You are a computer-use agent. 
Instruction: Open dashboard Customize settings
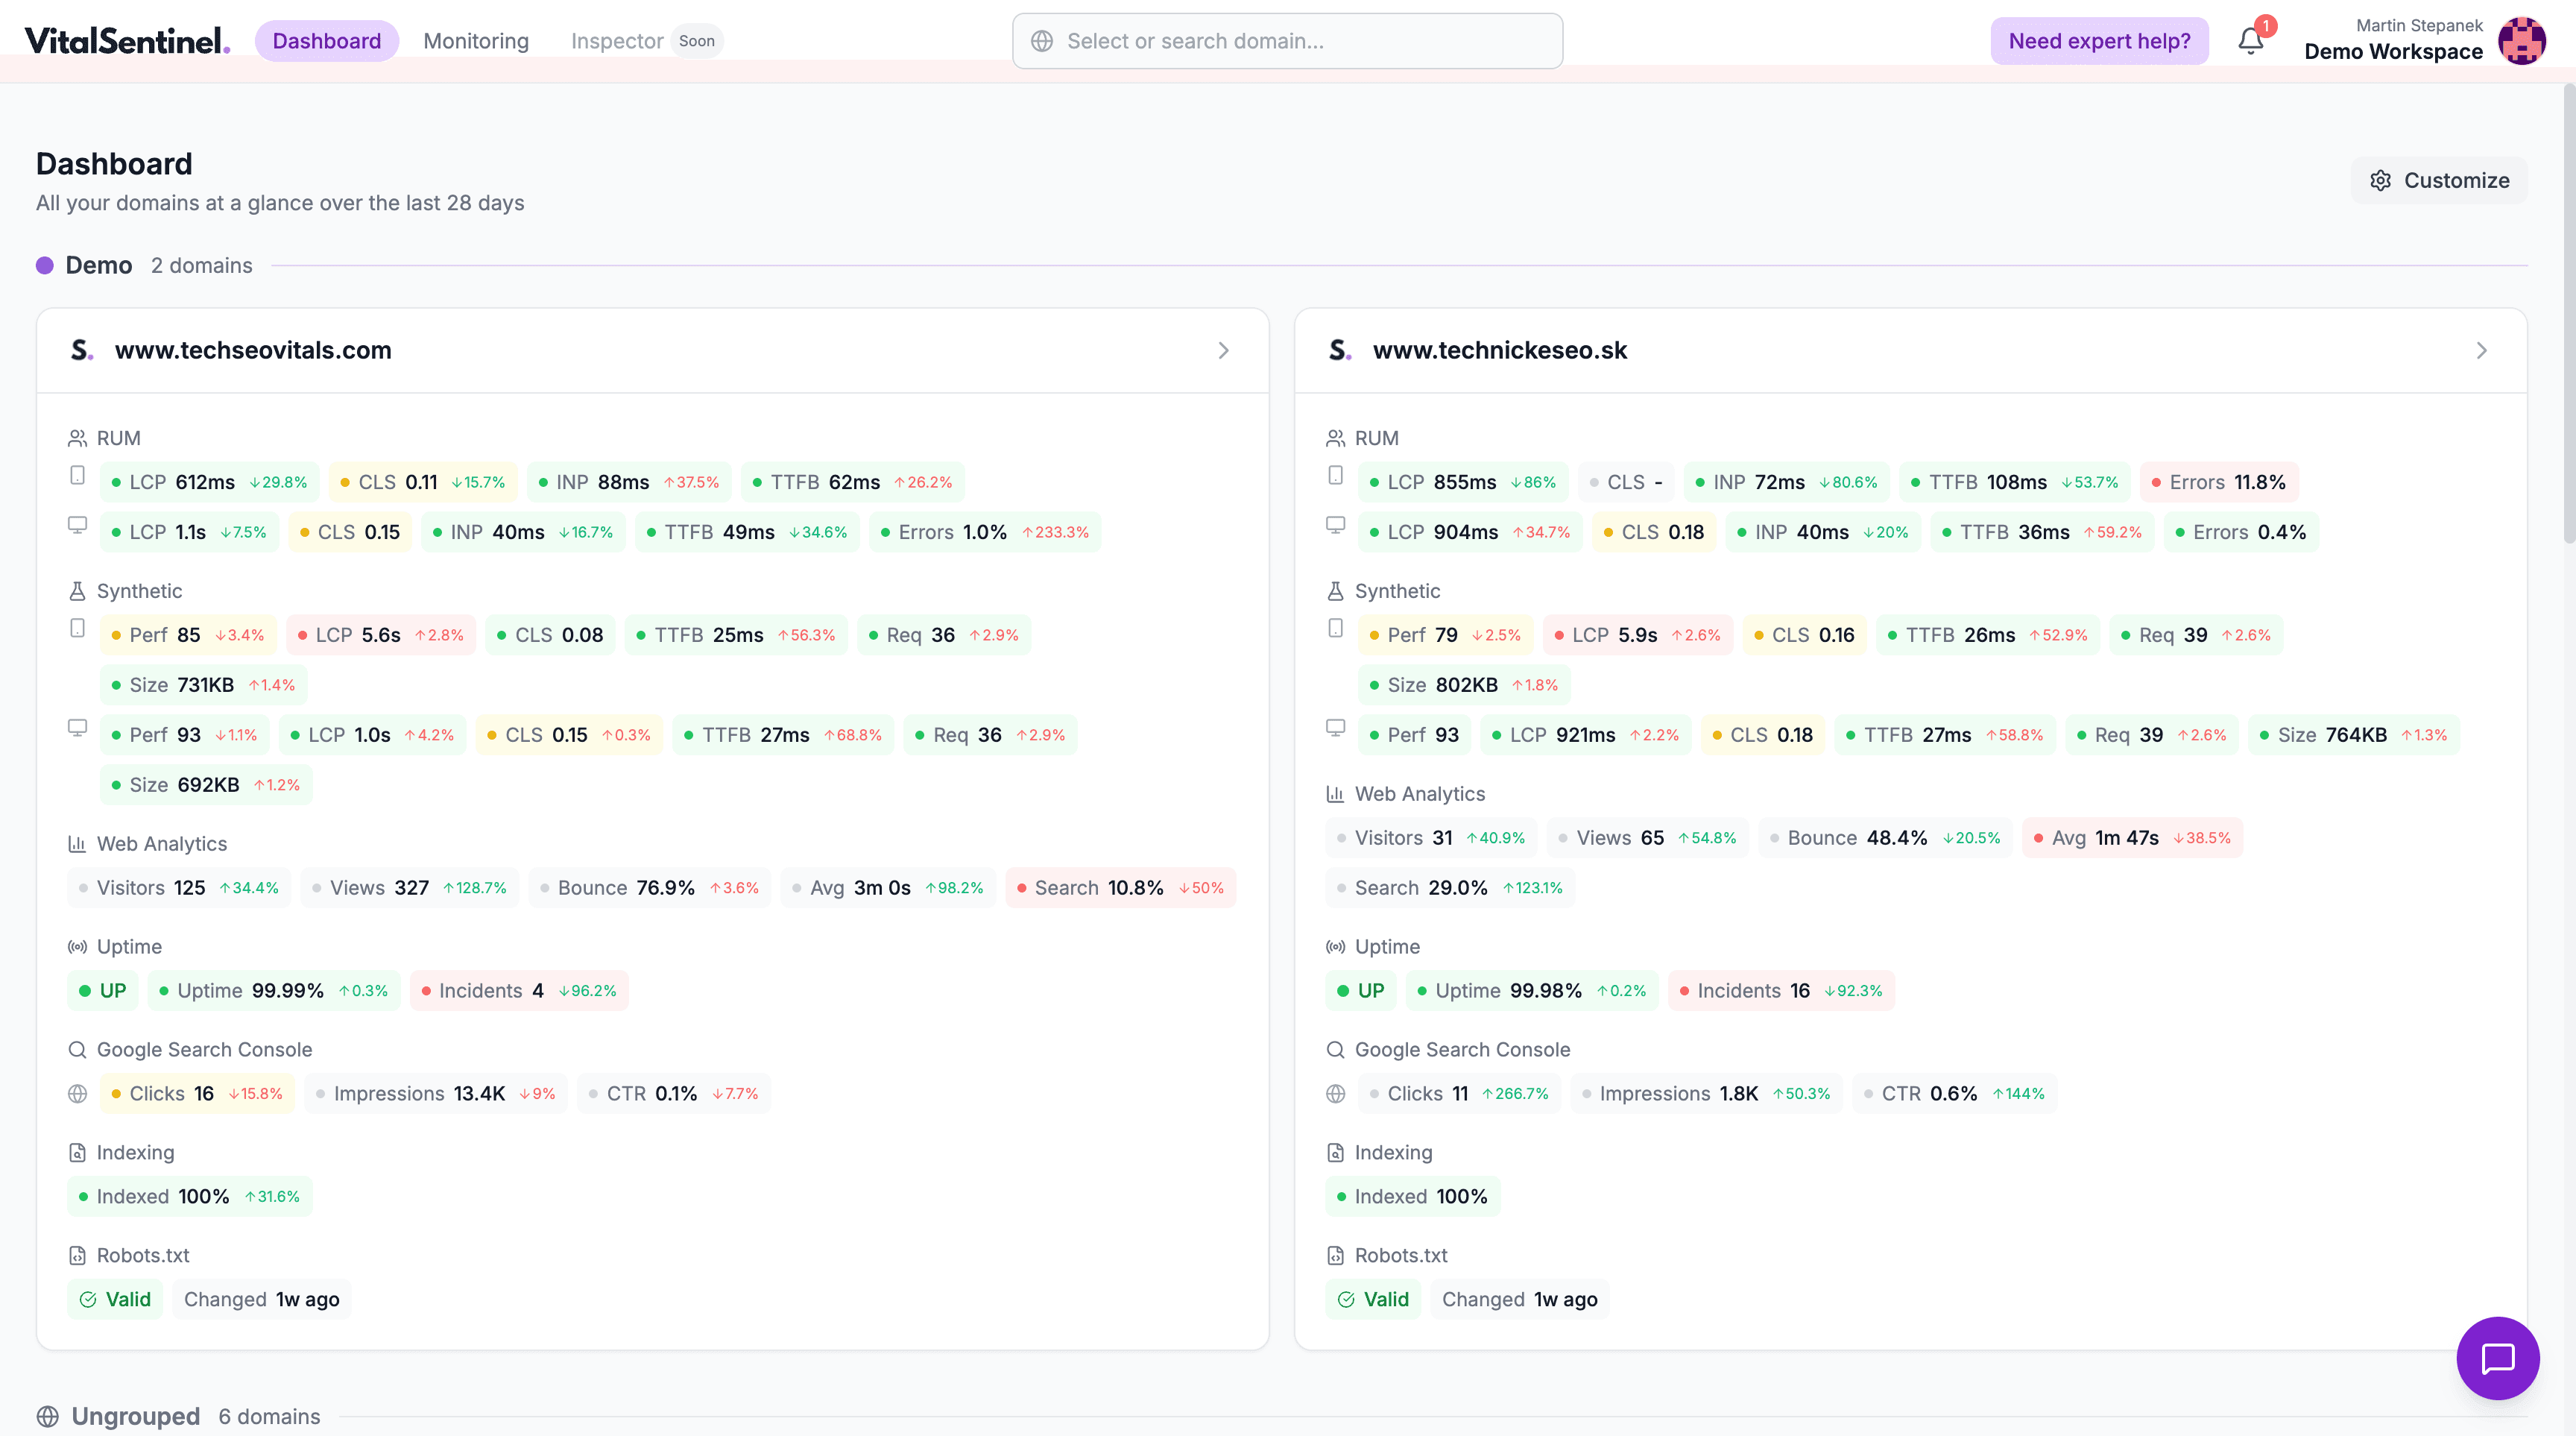pos(2439,180)
